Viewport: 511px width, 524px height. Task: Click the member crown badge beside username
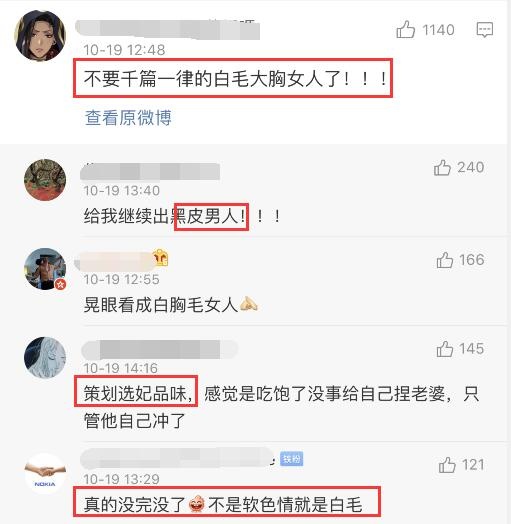[x=161, y=257]
